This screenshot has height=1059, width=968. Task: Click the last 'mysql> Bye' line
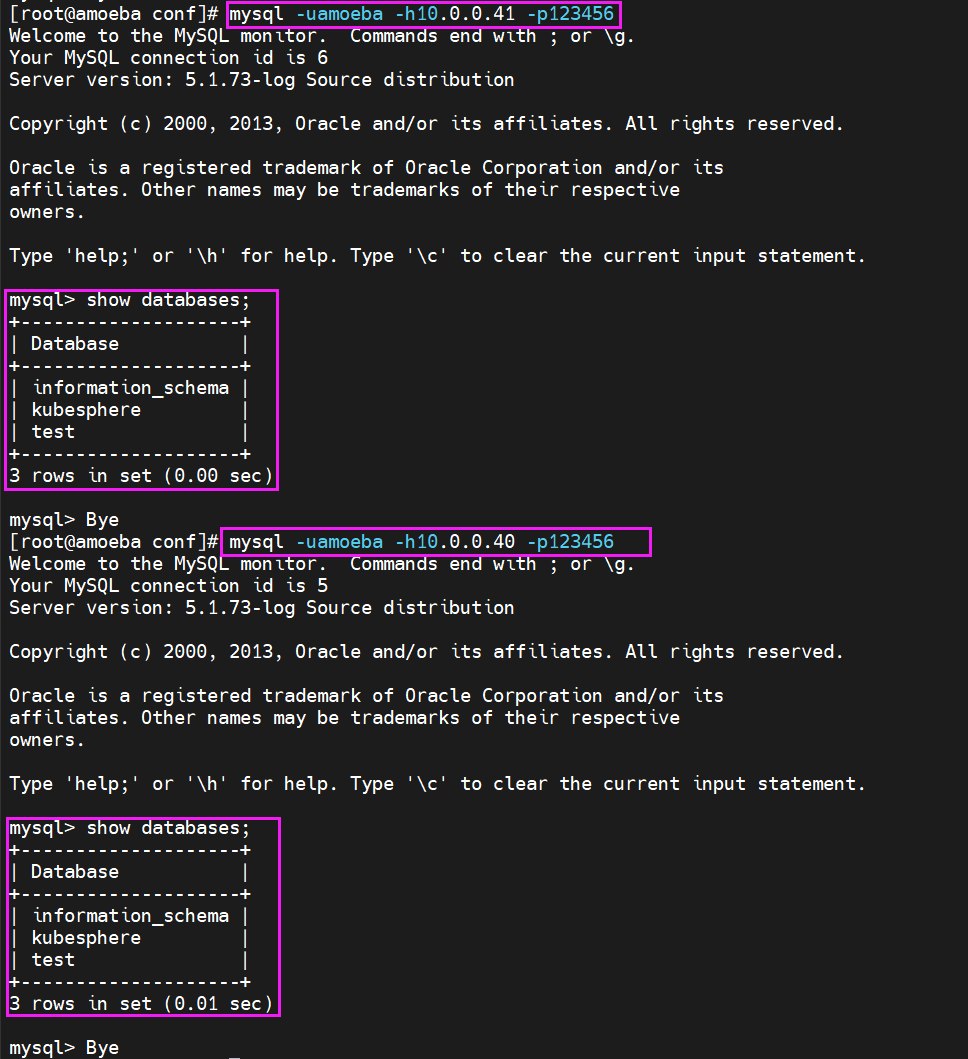64,1048
